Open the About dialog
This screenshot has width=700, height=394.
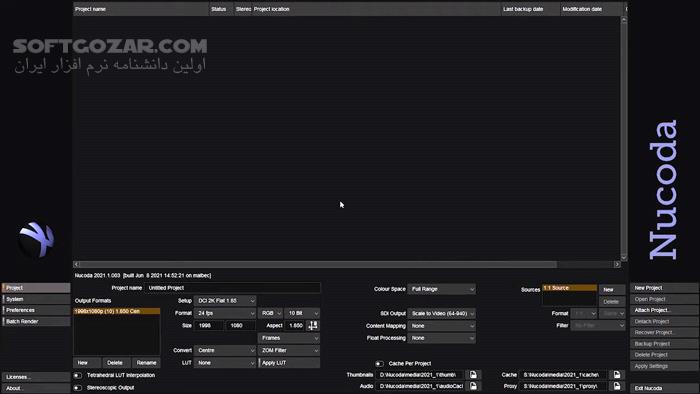click(x=36, y=388)
